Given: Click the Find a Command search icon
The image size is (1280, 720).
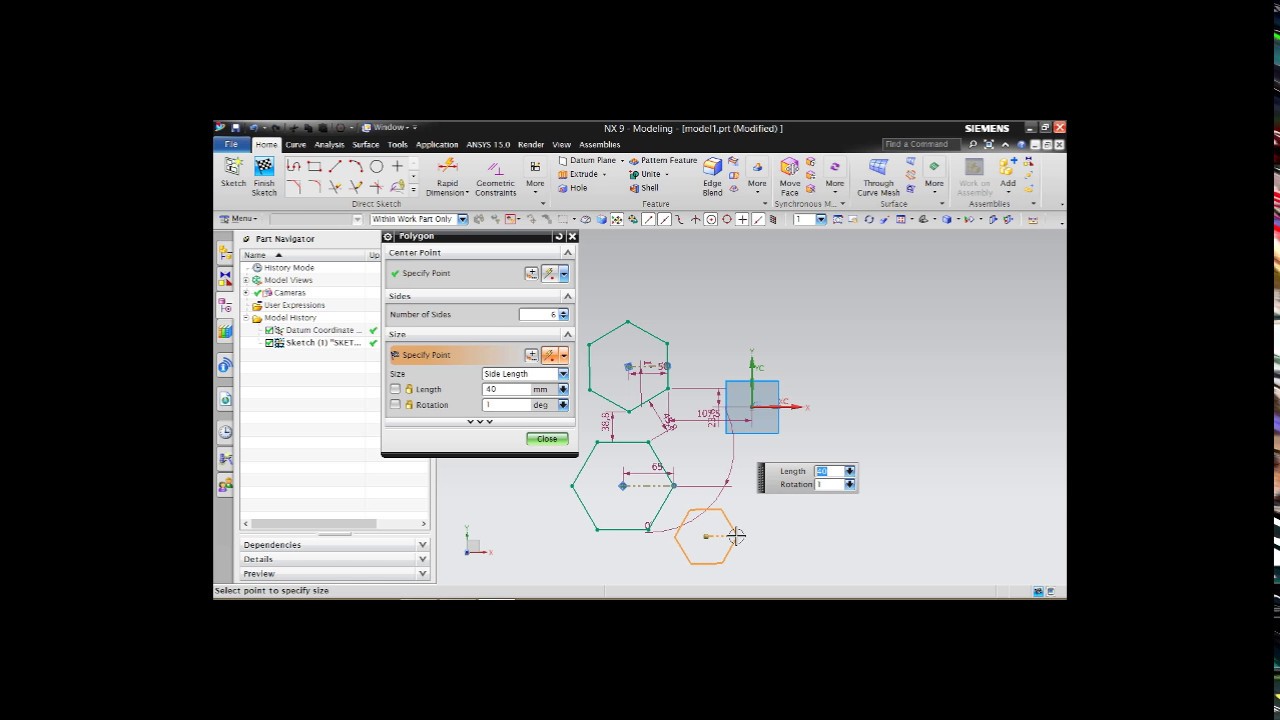Looking at the screenshot, I should tap(972, 144).
